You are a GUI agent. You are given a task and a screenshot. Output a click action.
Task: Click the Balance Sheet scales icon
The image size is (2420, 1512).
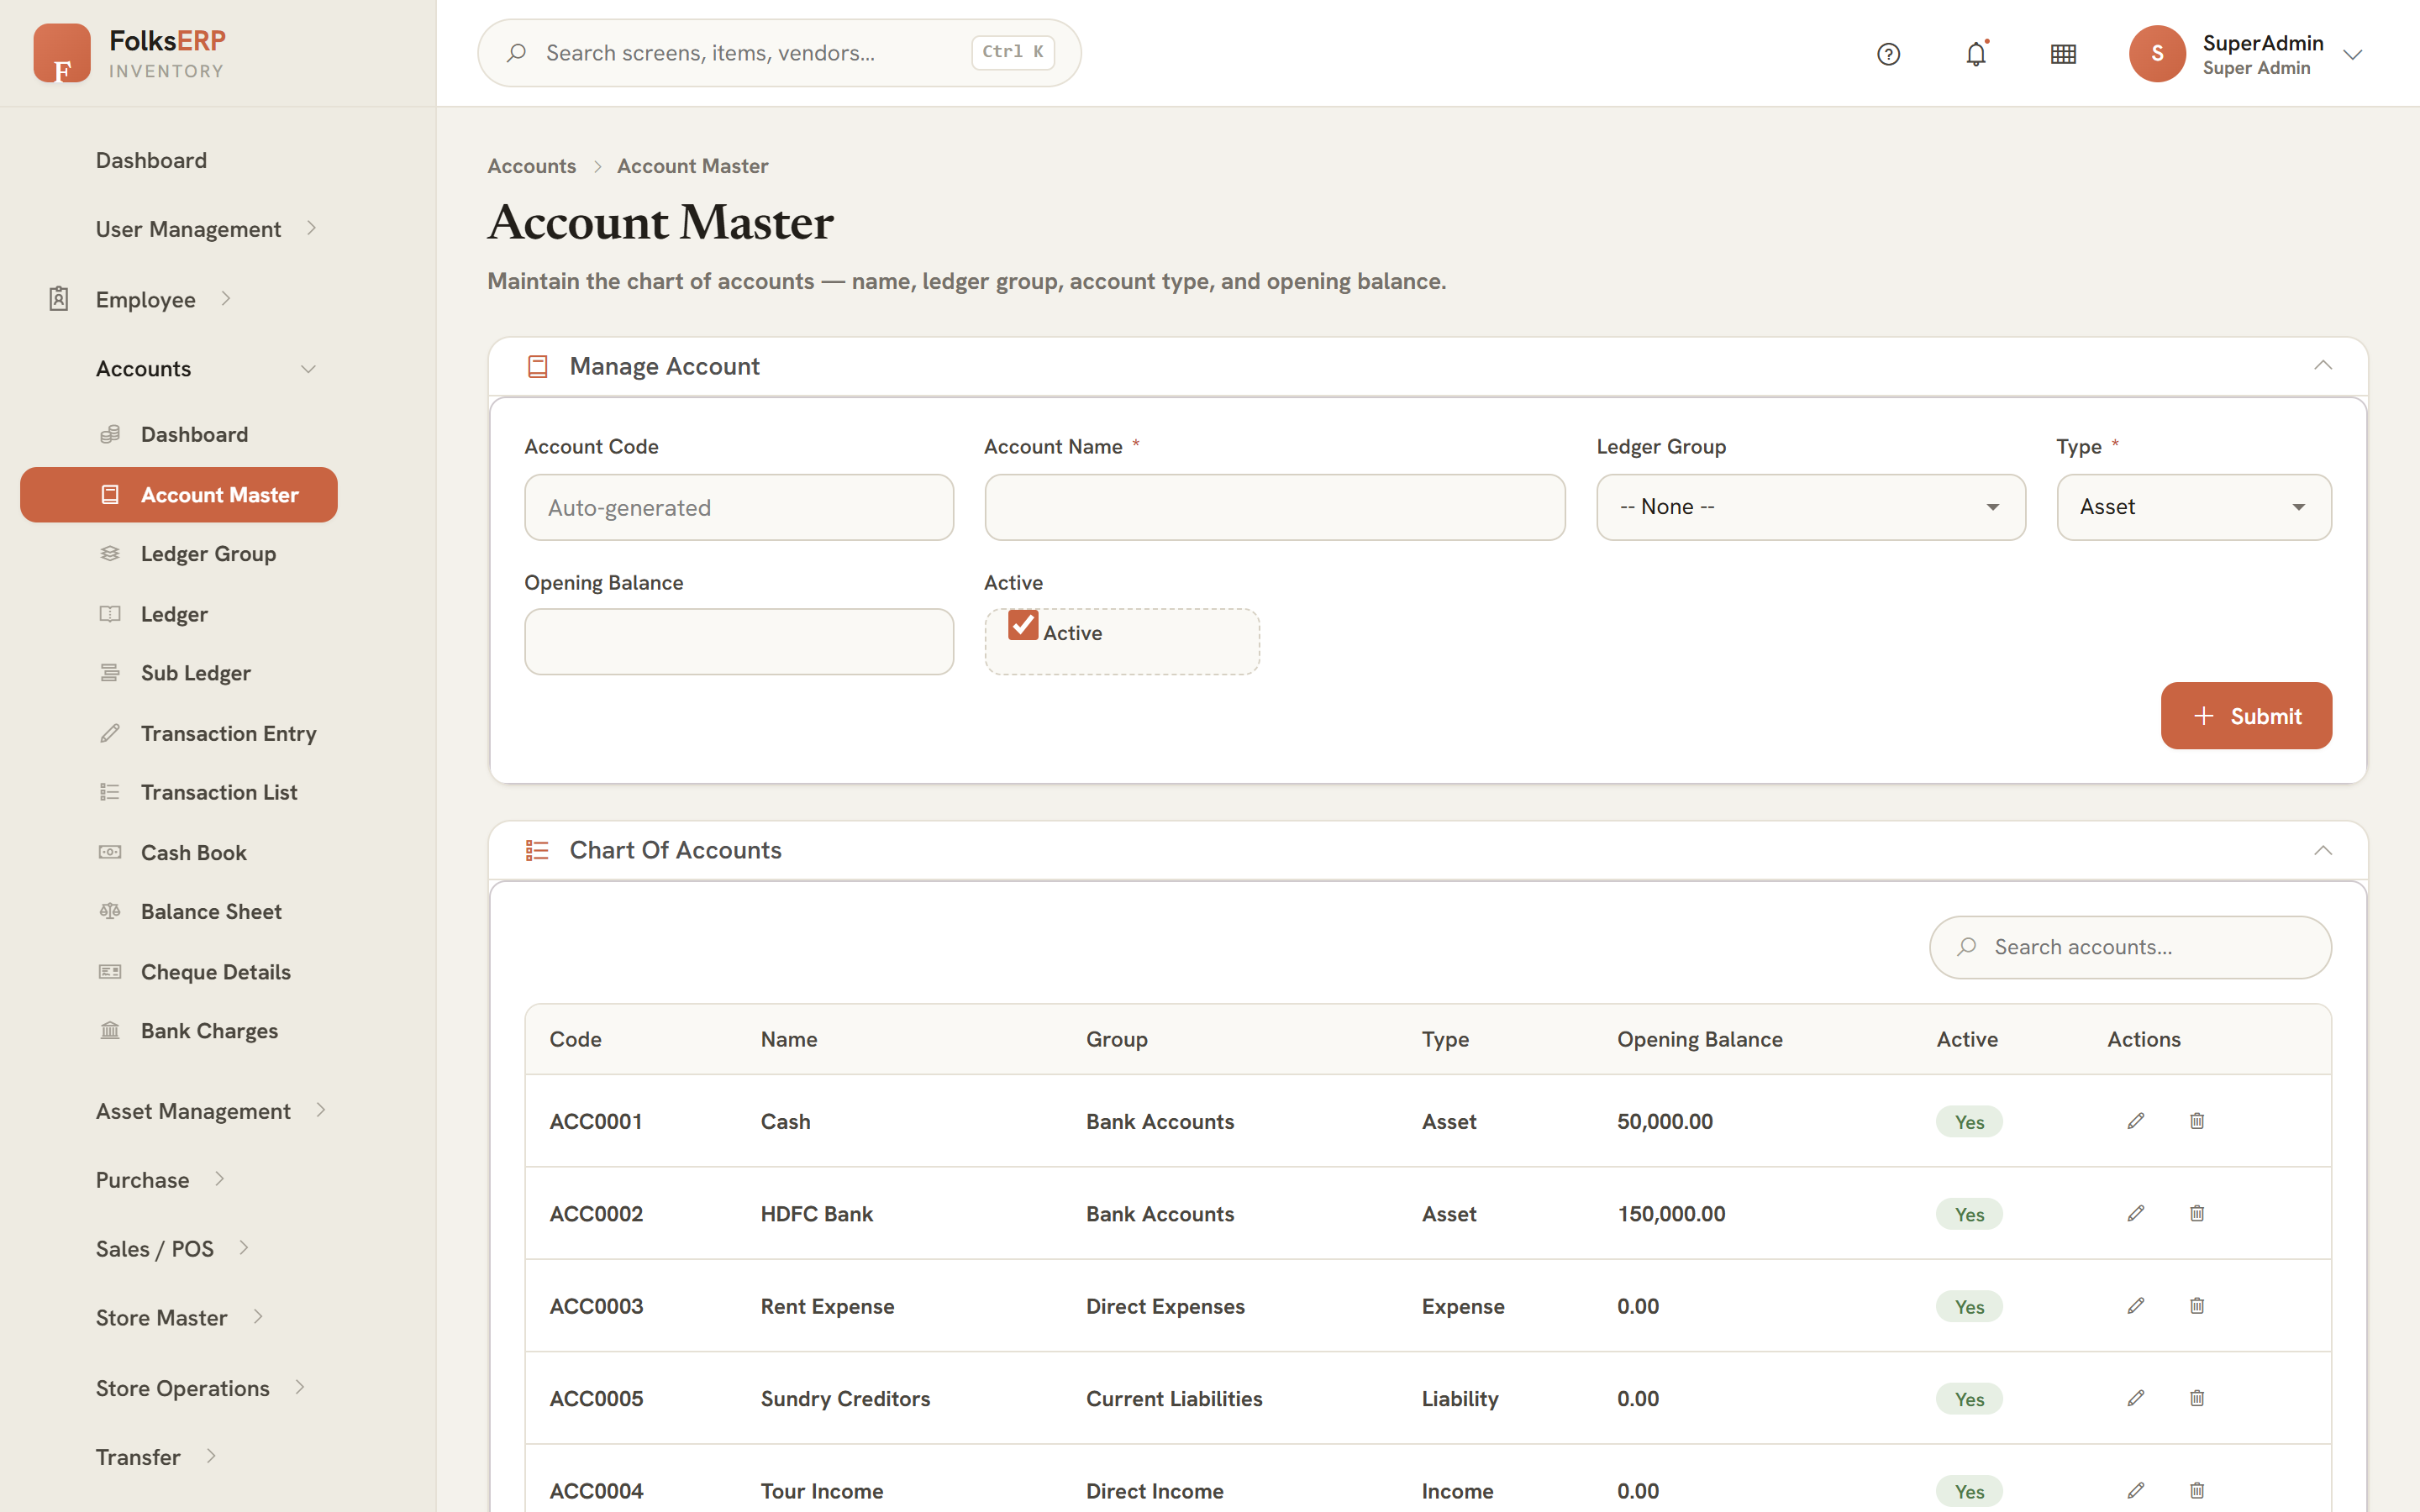(110, 911)
